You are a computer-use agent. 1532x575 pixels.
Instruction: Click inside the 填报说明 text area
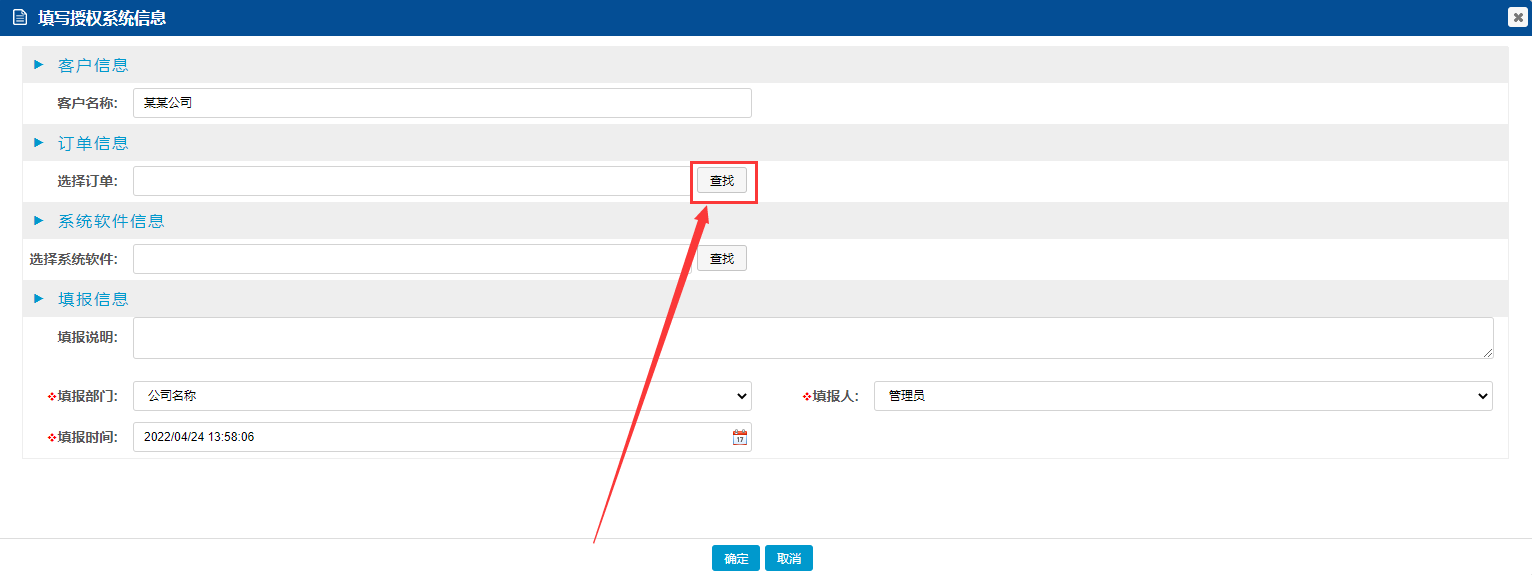pyautogui.click(x=812, y=338)
